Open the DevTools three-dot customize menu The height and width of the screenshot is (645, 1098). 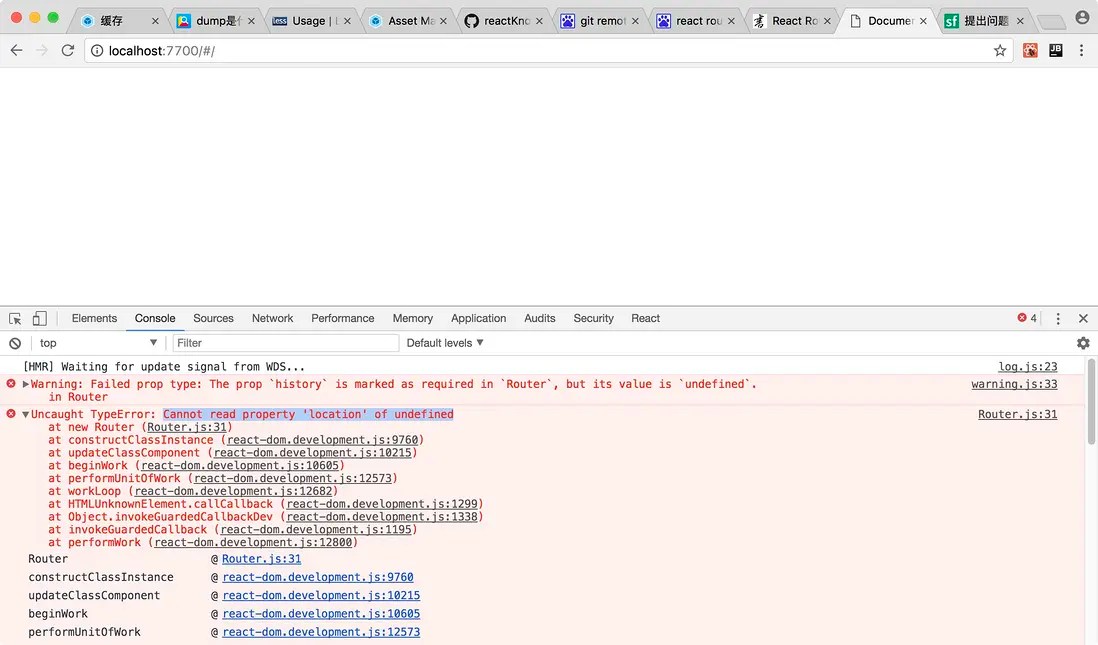[x=1057, y=317]
